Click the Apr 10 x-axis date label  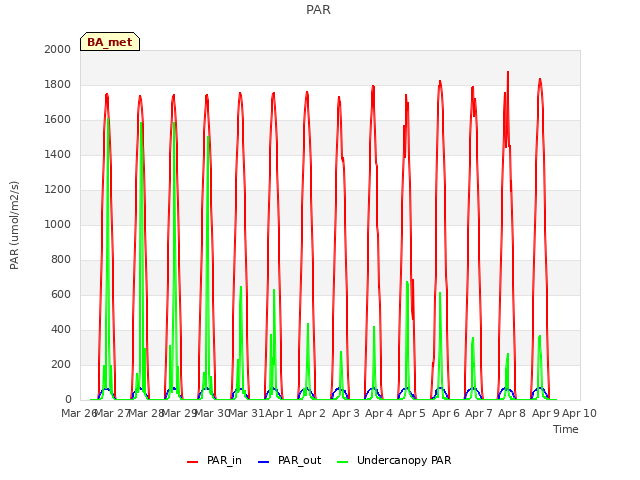tap(580, 413)
